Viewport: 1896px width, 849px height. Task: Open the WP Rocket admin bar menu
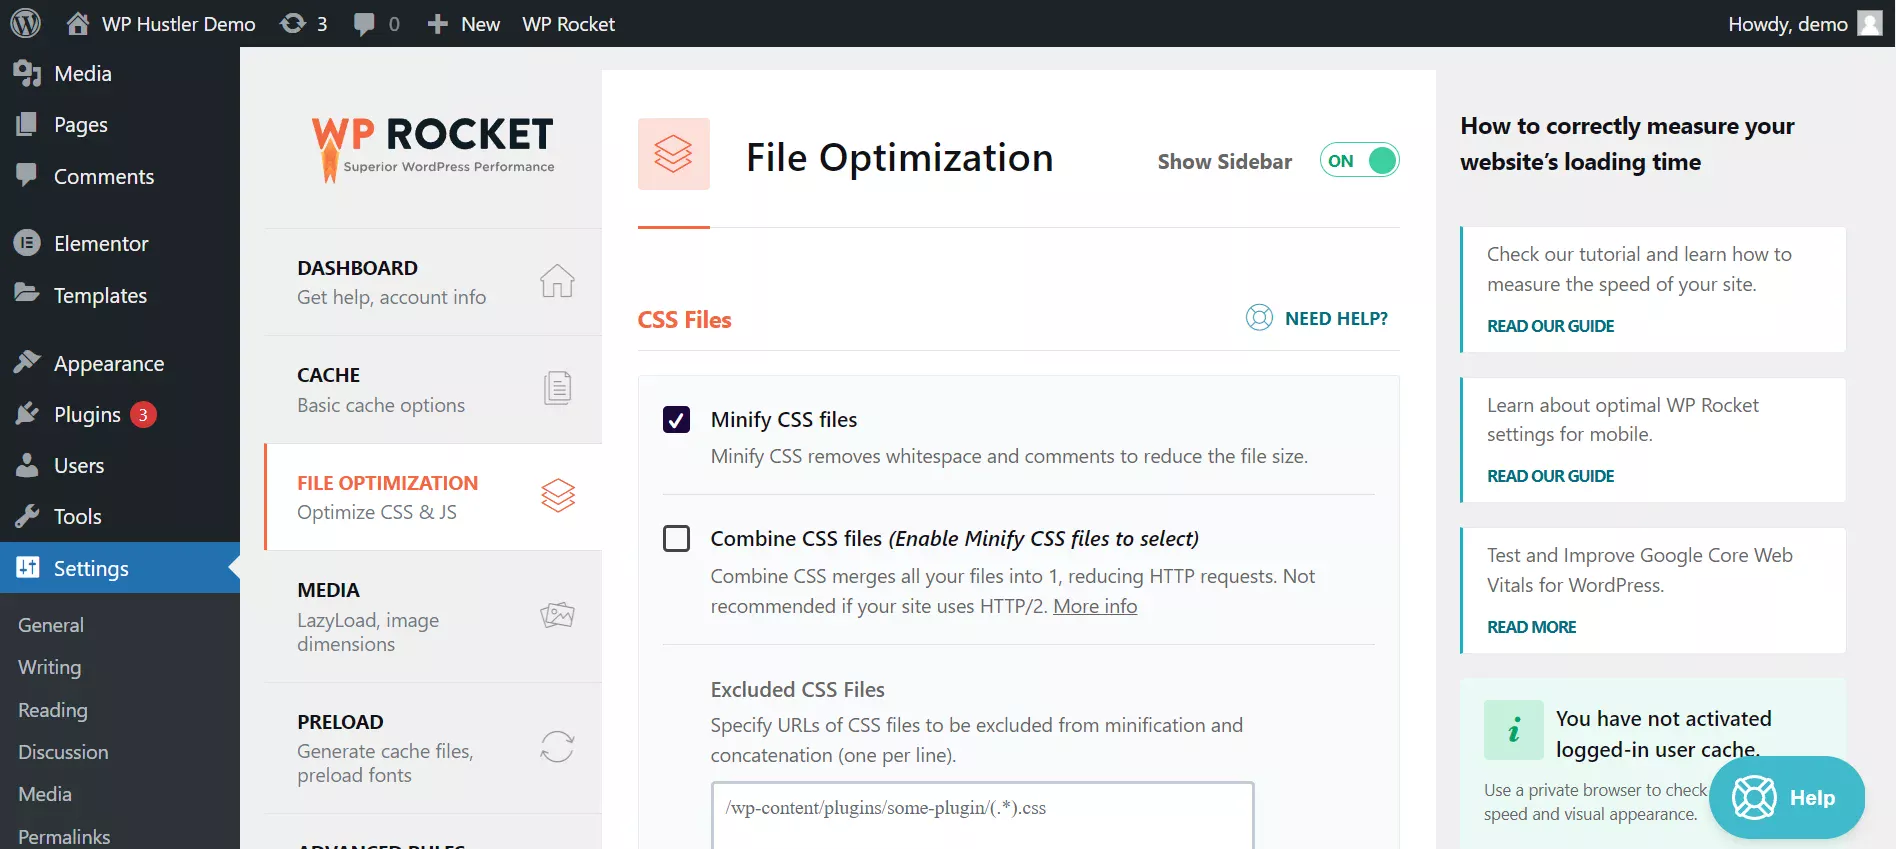(x=568, y=24)
